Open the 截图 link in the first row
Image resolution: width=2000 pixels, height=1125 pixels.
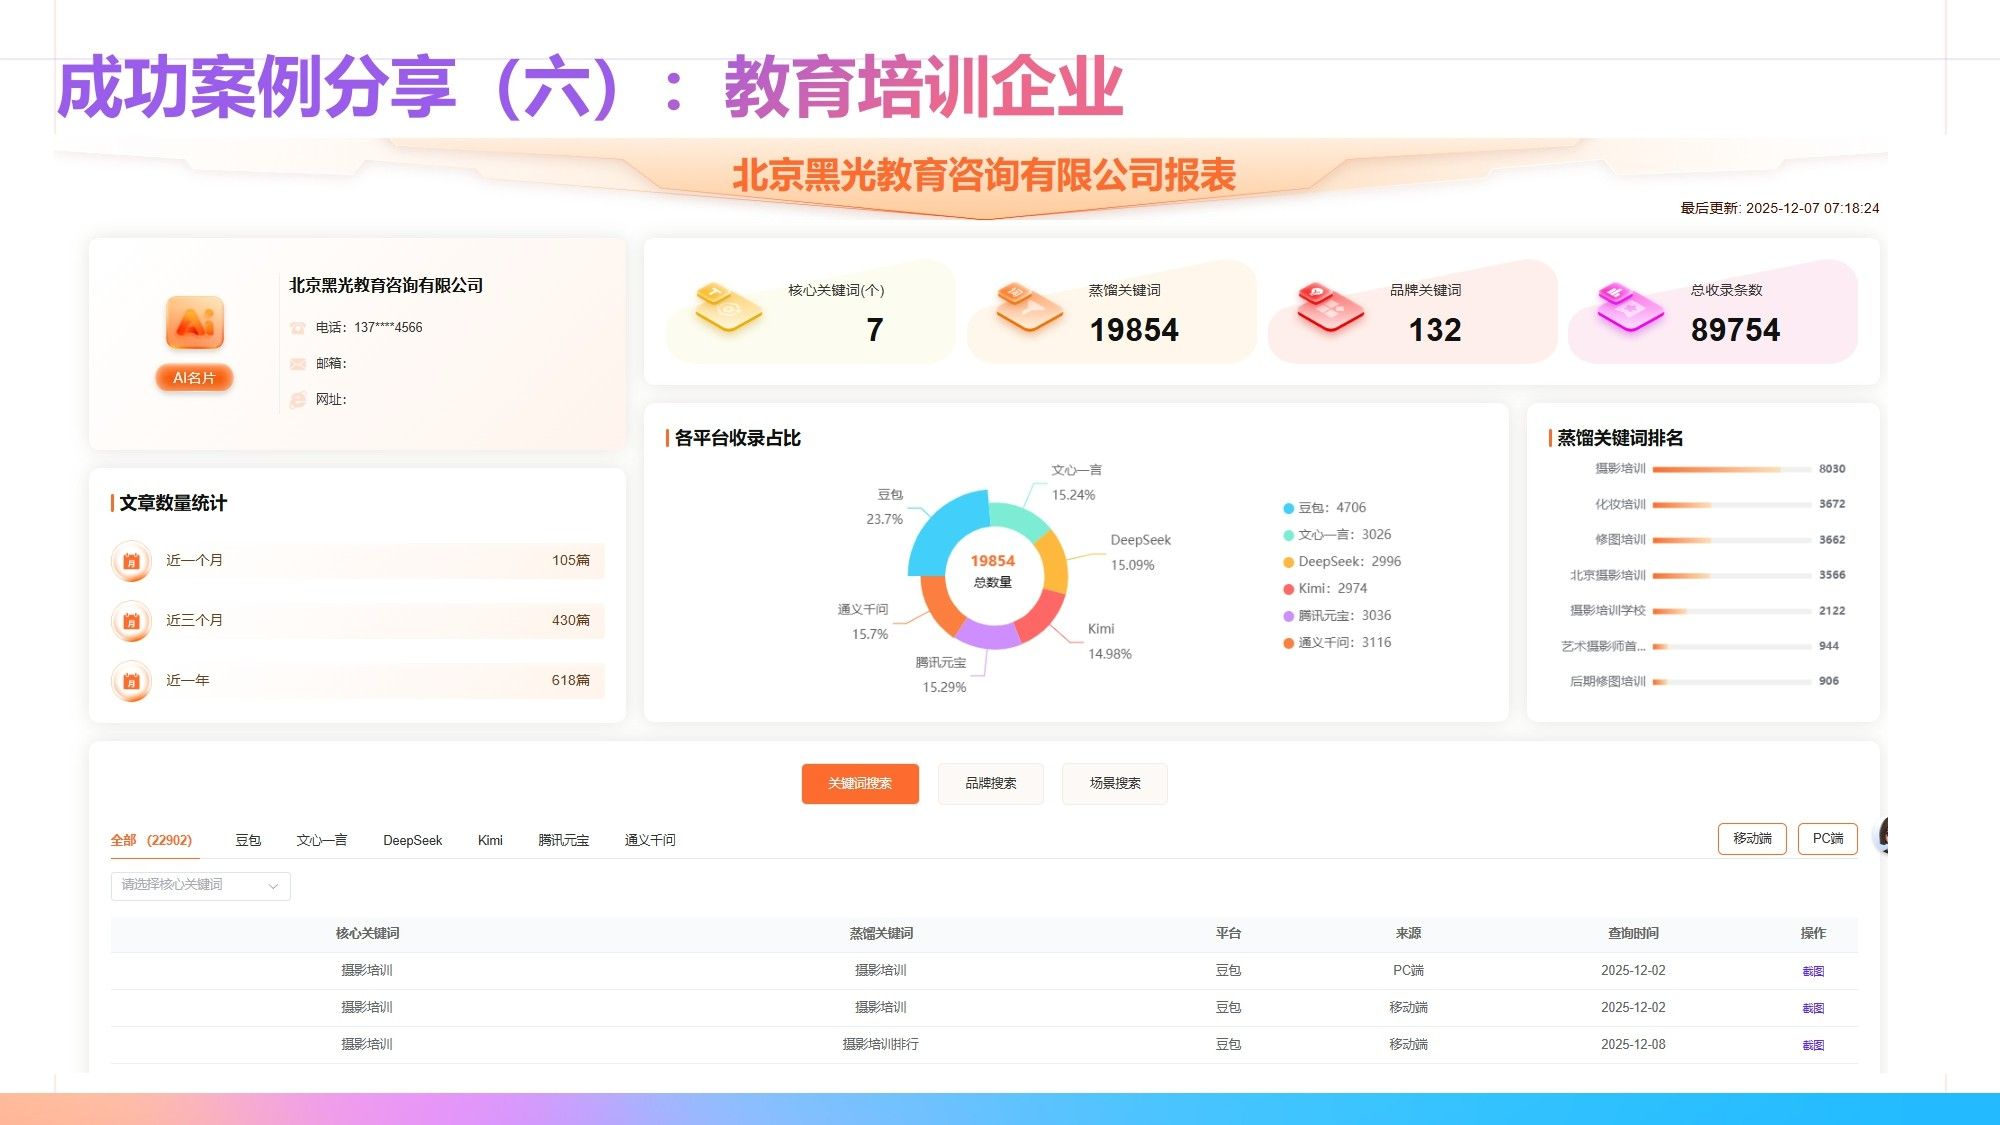click(x=1812, y=971)
